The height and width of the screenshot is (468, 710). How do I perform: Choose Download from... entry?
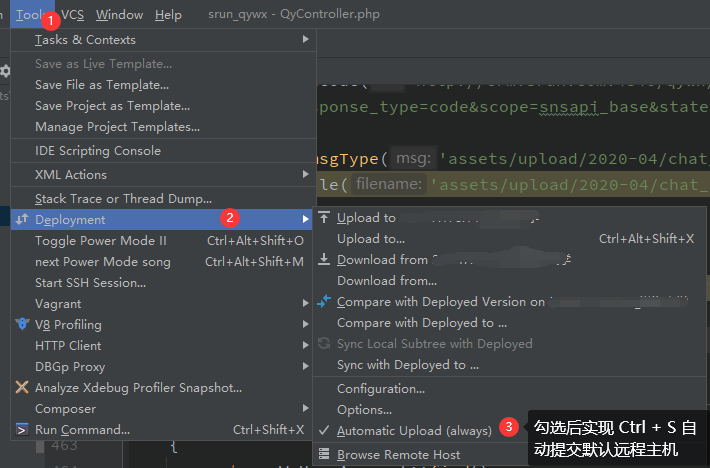point(509,281)
